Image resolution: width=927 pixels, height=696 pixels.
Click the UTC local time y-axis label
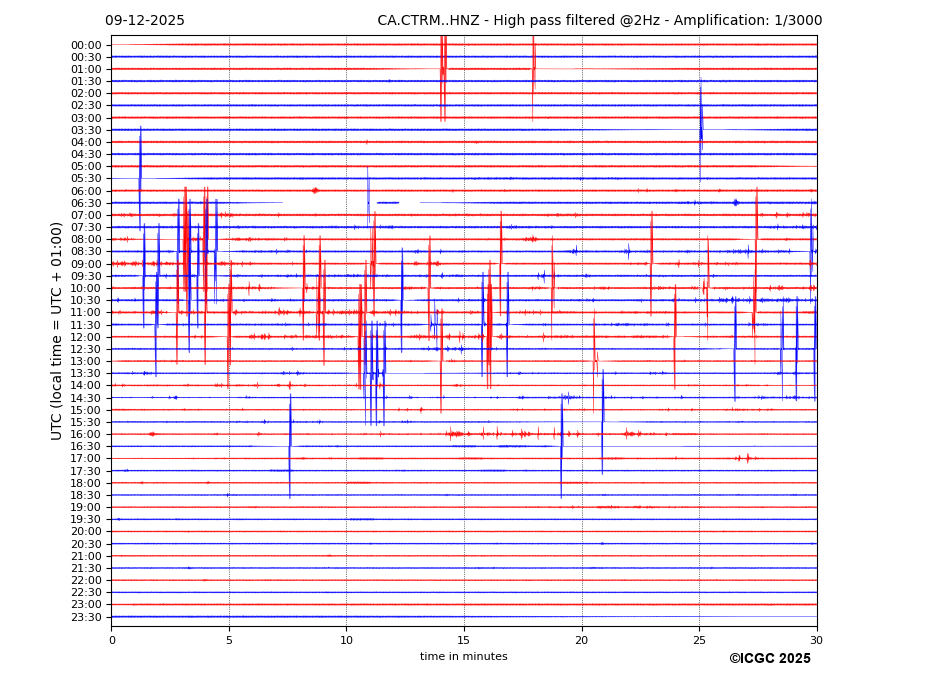(x=57, y=331)
